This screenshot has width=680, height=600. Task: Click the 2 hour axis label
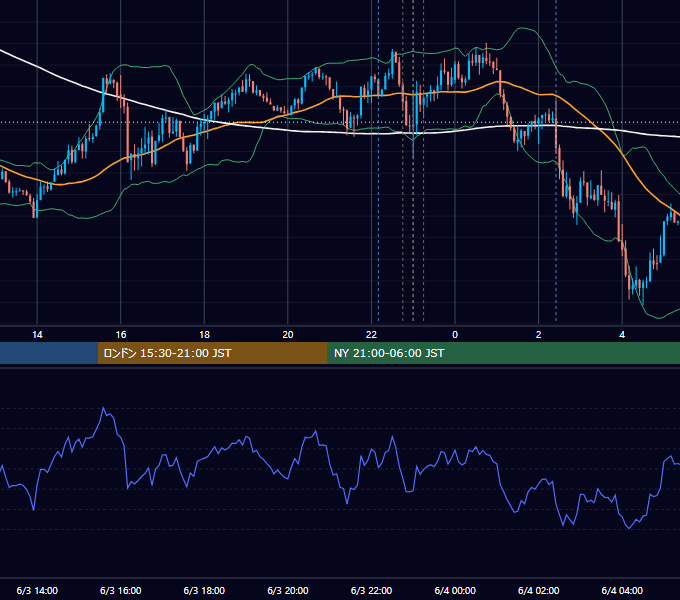coord(539,335)
